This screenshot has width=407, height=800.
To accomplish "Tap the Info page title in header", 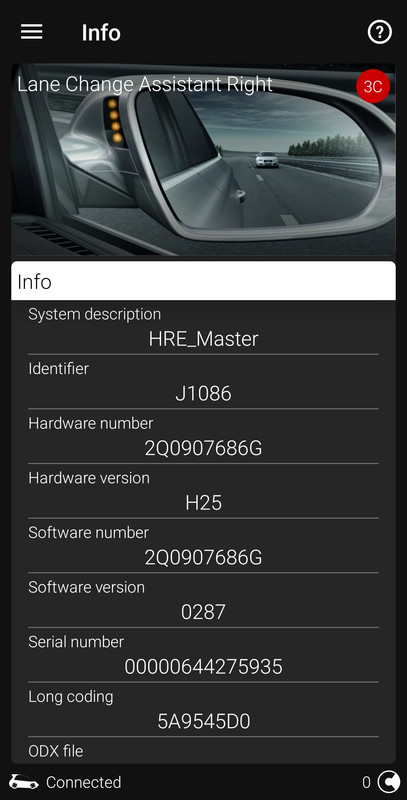I will [x=101, y=33].
